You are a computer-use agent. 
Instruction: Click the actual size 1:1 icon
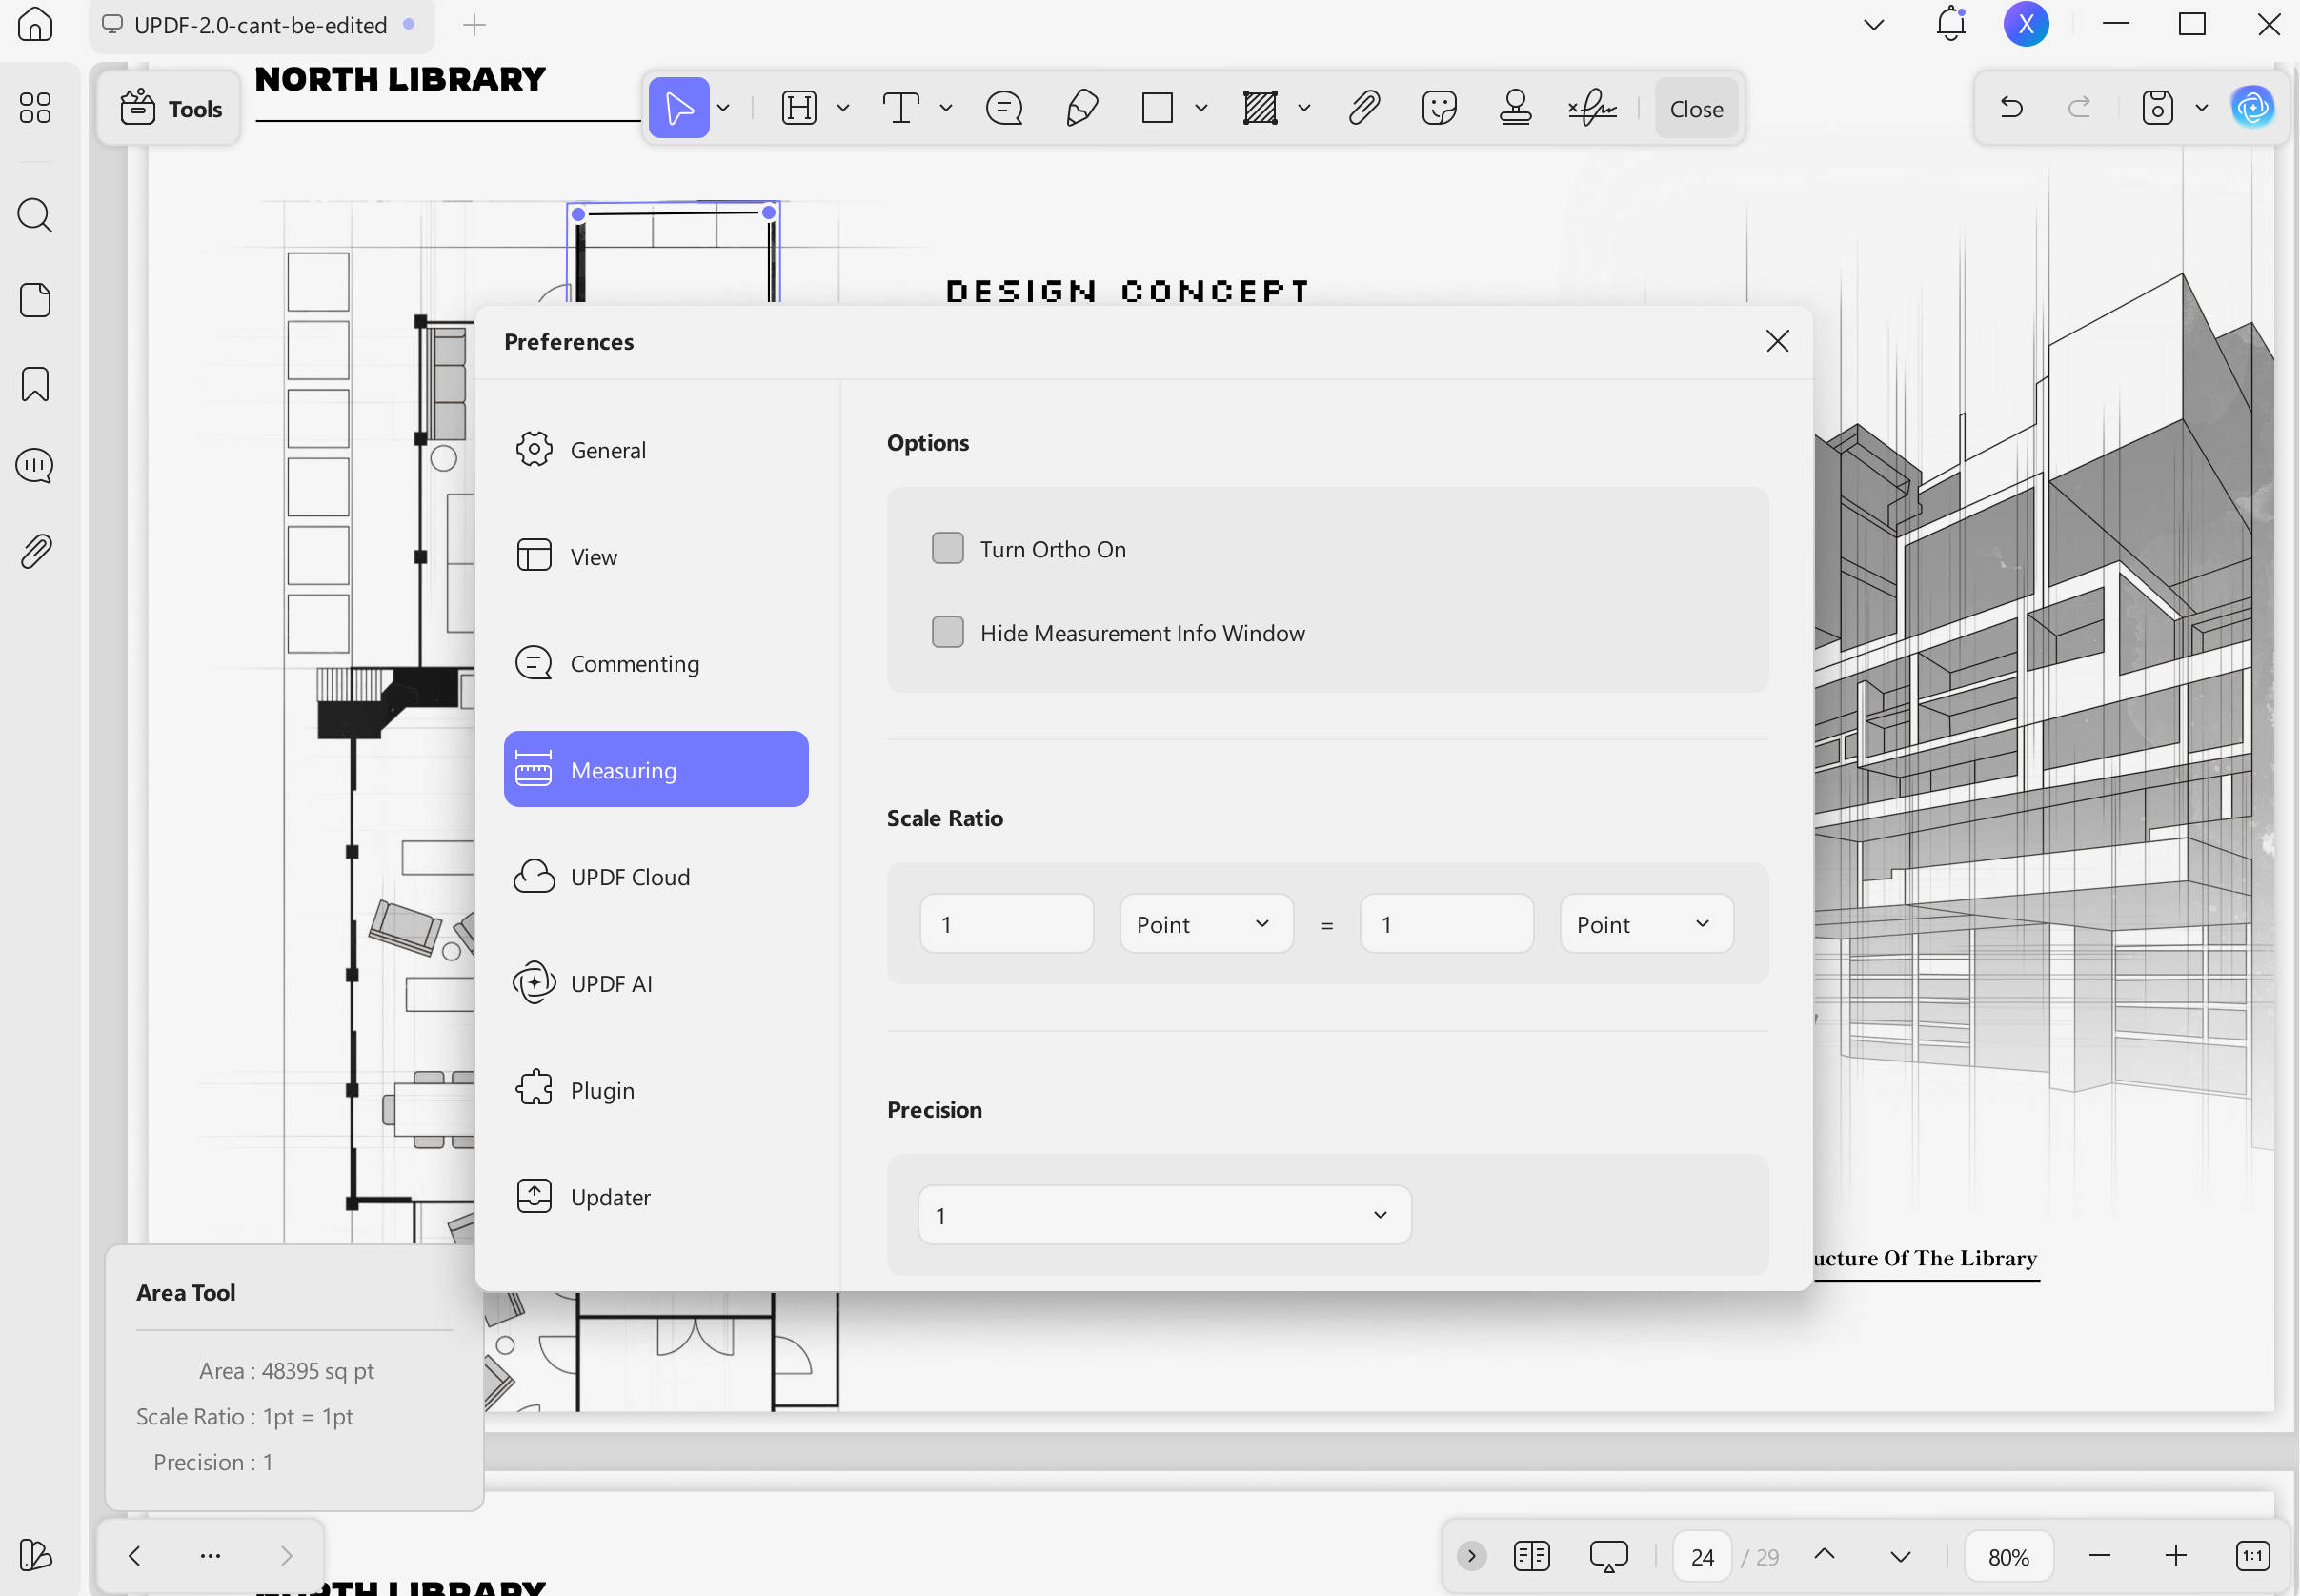click(x=2253, y=1556)
